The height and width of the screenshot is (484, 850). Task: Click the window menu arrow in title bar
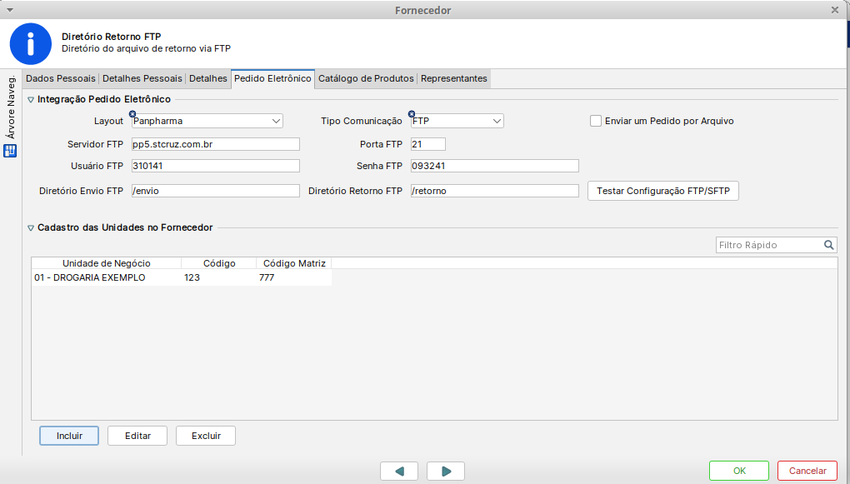tap(9, 9)
